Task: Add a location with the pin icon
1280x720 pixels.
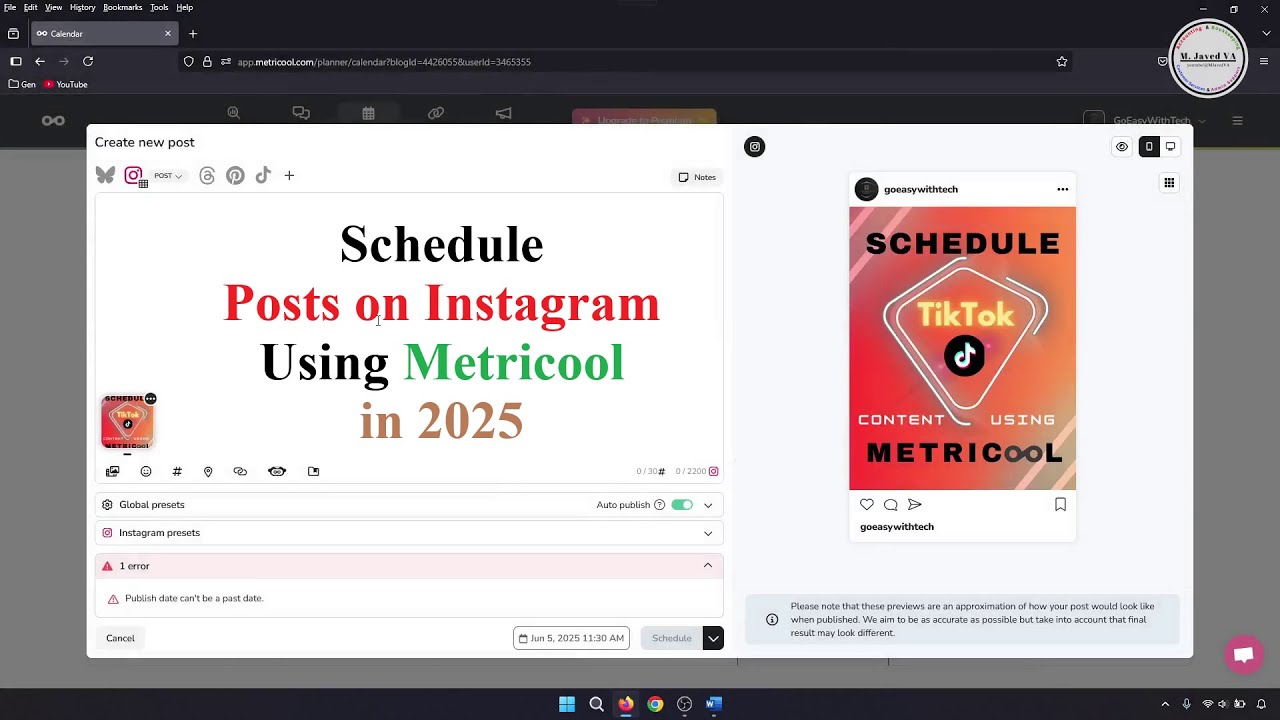Action: click(x=208, y=471)
